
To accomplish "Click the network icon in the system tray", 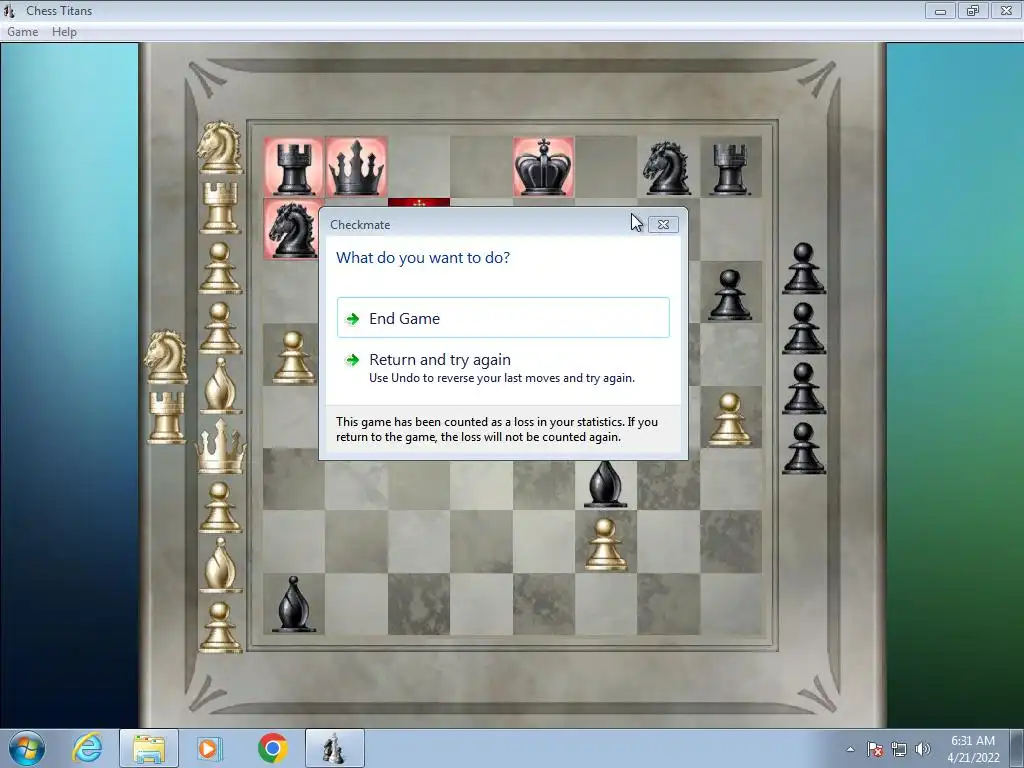I will 899,749.
